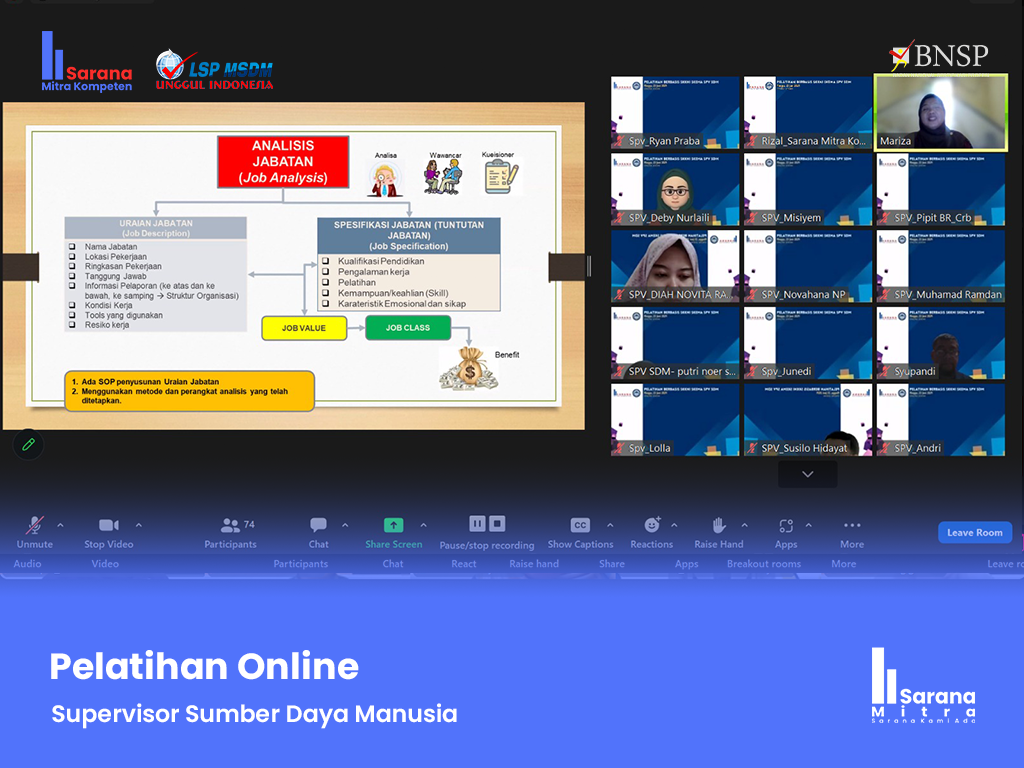Raise Hand in the meeting
The image size is (1024, 768).
(718, 526)
